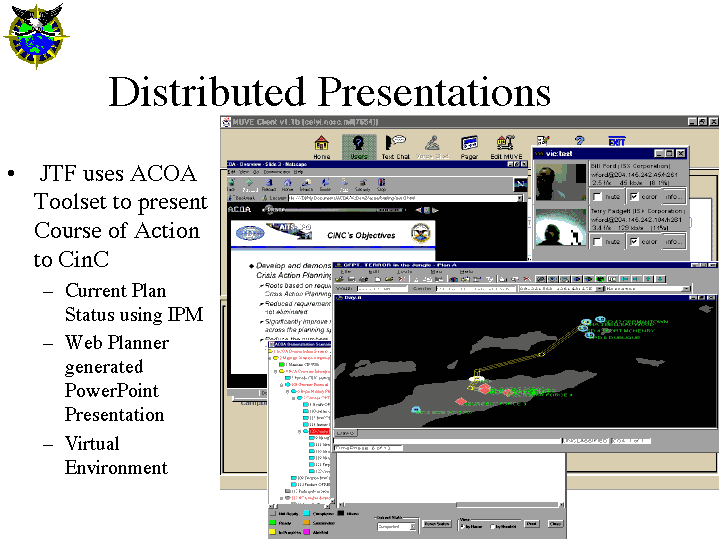
Task: Open the Tools menu in OPT window
Action: tap(404, 272)
